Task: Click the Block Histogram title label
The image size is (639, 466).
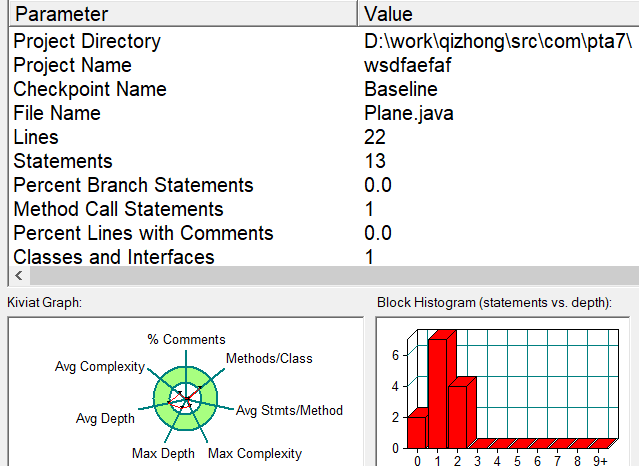Action: pyautogui.click(x=494, y=303)
